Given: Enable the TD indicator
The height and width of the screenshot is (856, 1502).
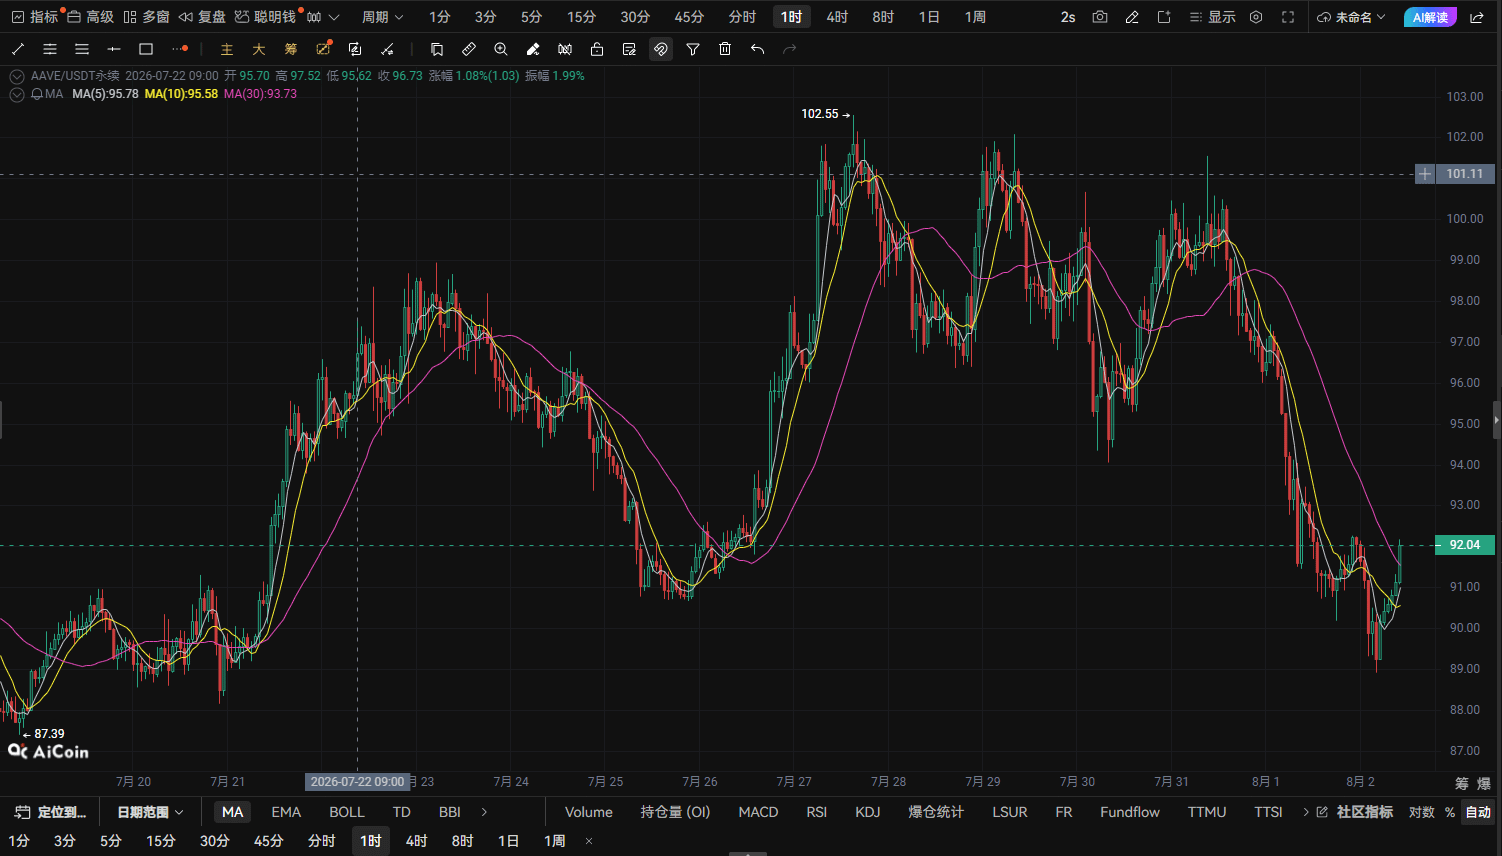Looking at the screenshot, I should [402, 812].
